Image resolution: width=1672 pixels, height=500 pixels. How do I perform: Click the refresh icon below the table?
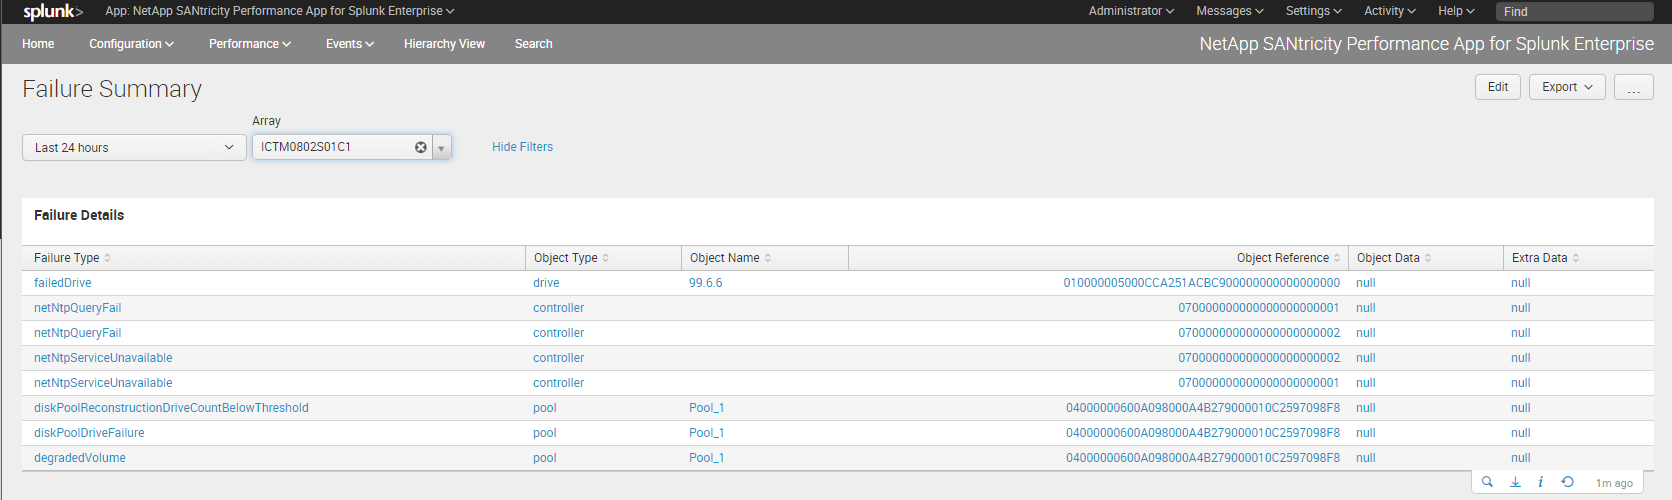click(x=1568, y=482)
